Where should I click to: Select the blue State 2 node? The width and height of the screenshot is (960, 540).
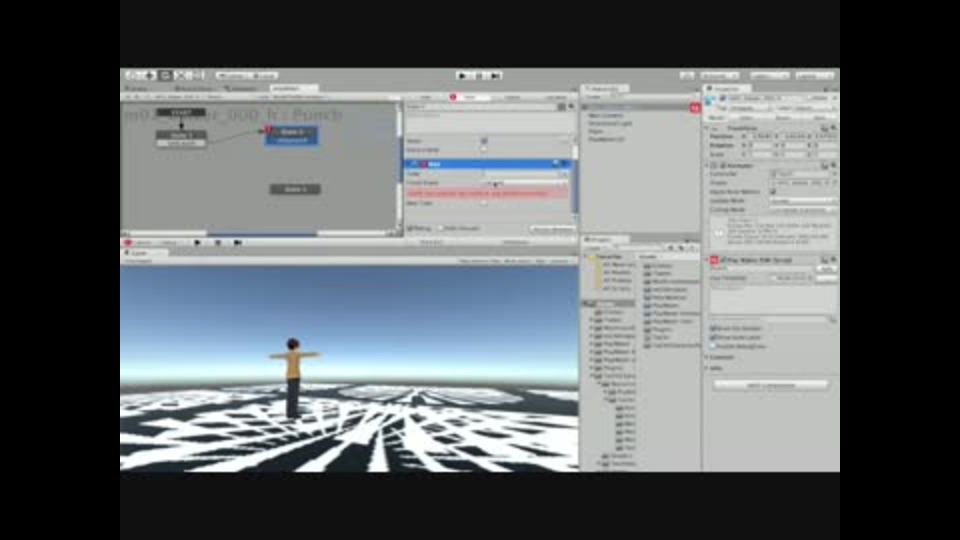(x=291, y=136)
